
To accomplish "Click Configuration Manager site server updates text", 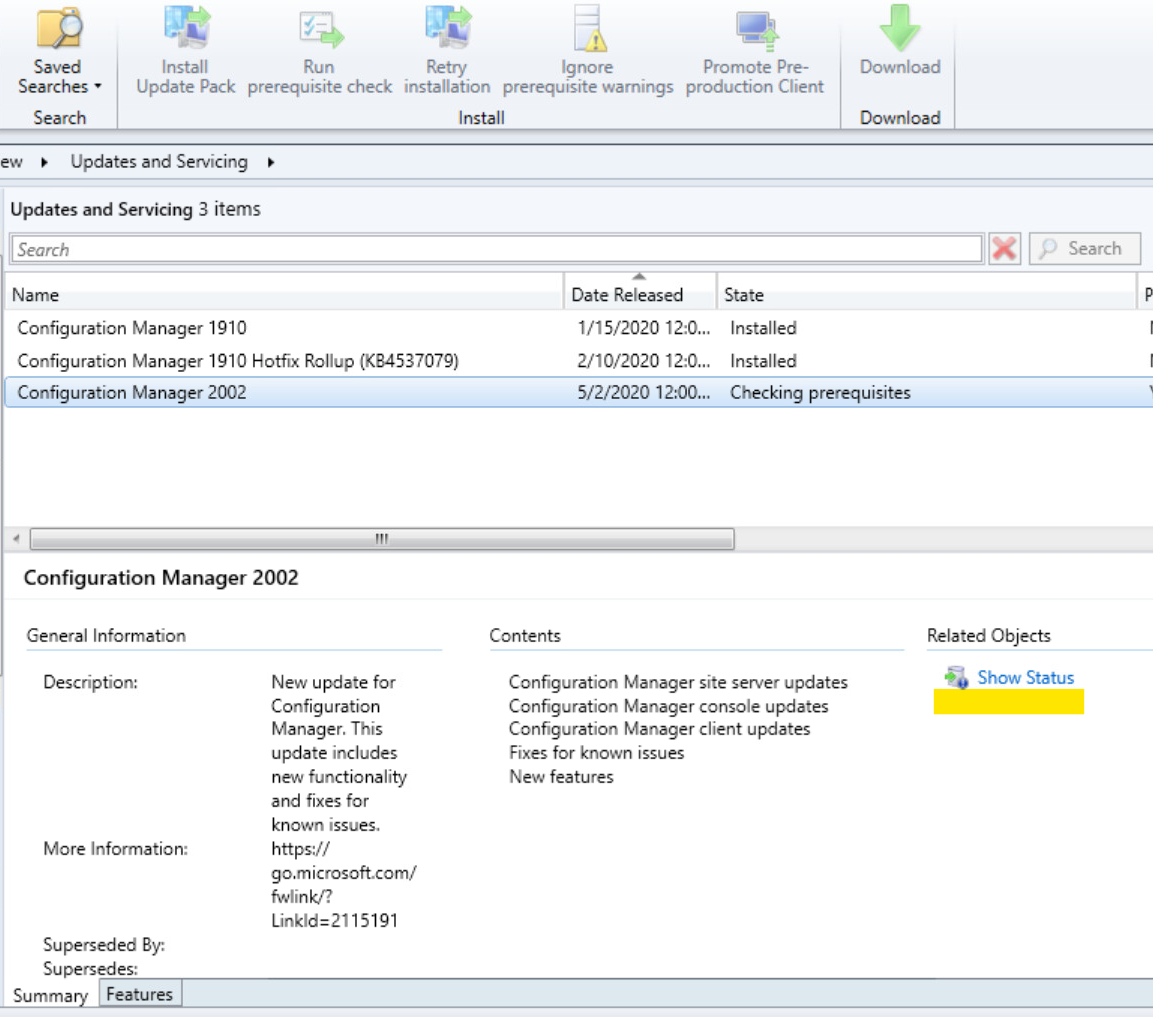I will tap(678, 682).
